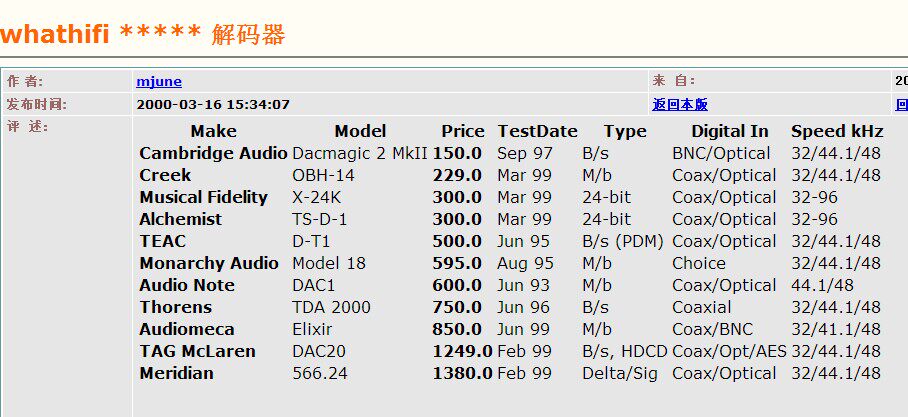Screen dimensions: 908x417
Task: Select the D-T1 model cell
Action: point(311,242)
